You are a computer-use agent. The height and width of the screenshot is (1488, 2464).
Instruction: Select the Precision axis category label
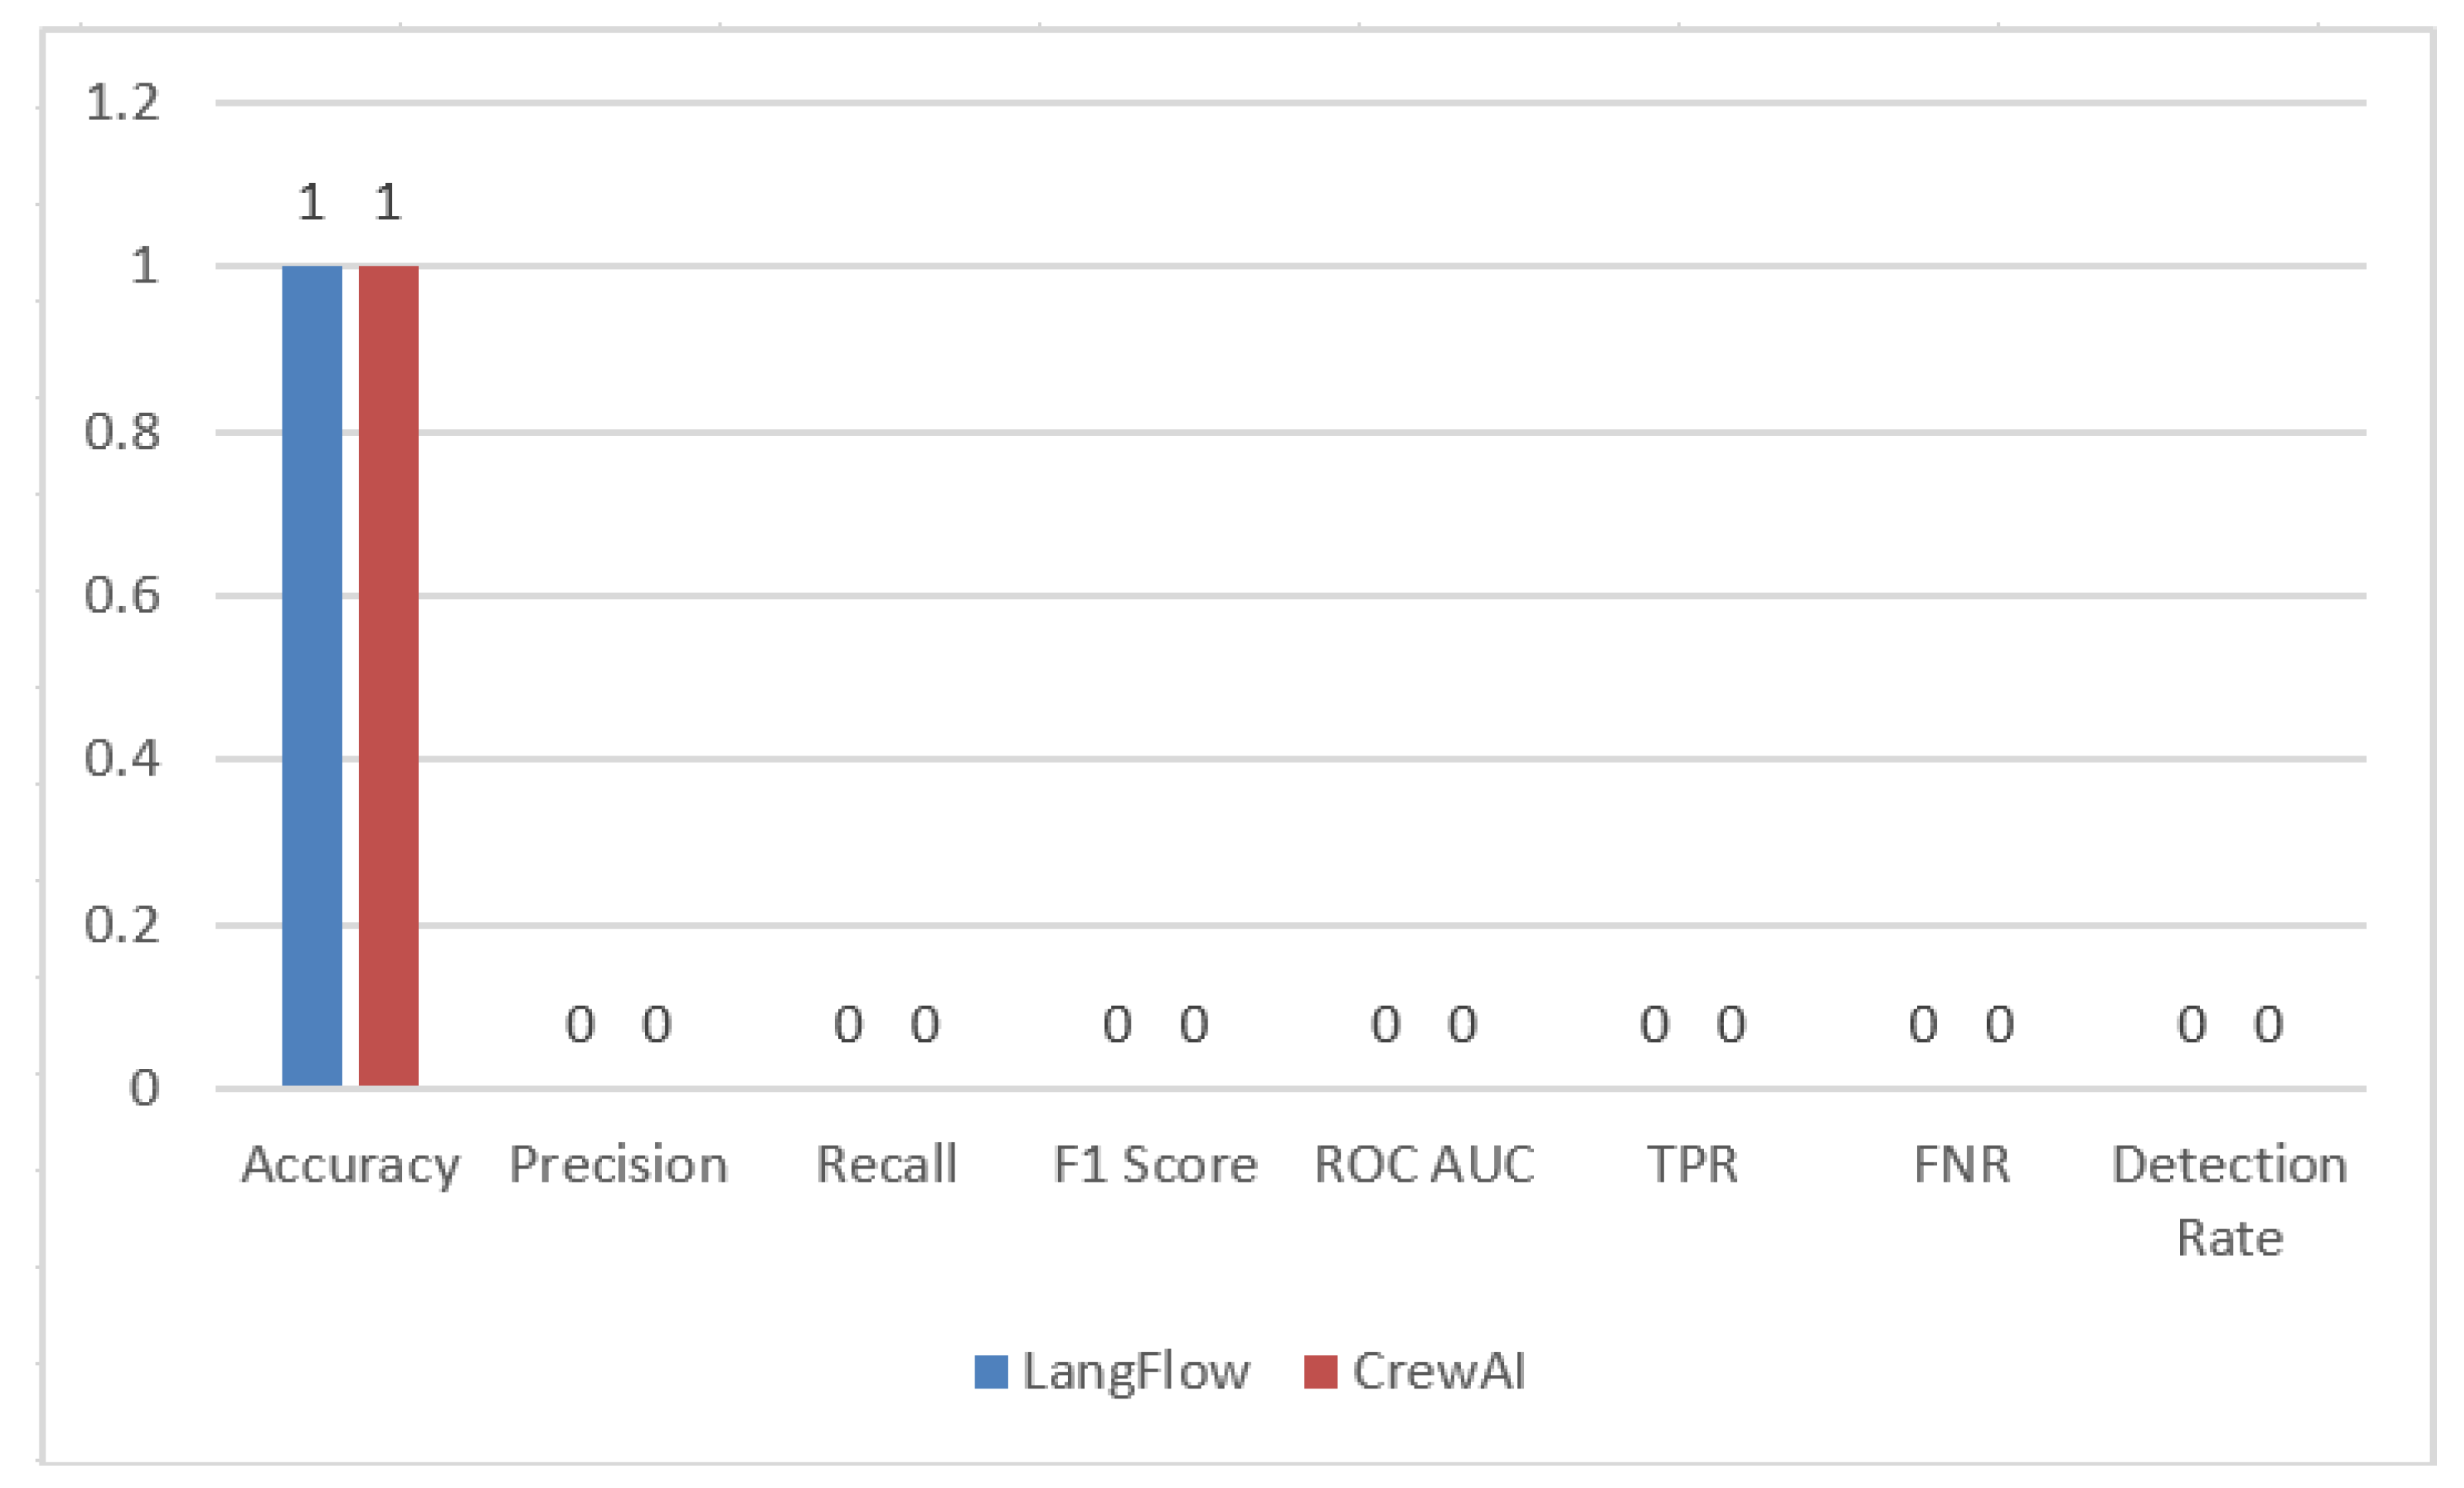[x=618, y=1165]
